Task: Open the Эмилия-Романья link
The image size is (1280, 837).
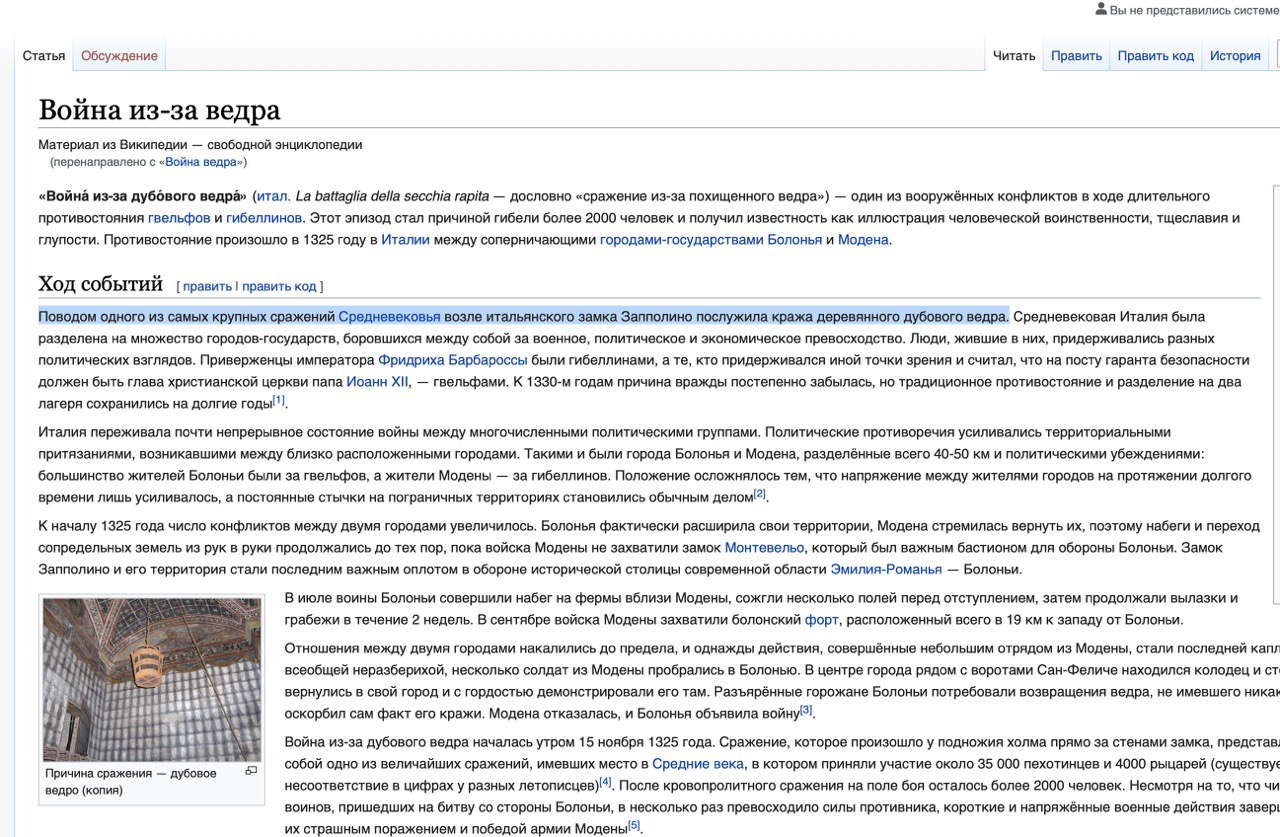Action: [x=886, y=570]
